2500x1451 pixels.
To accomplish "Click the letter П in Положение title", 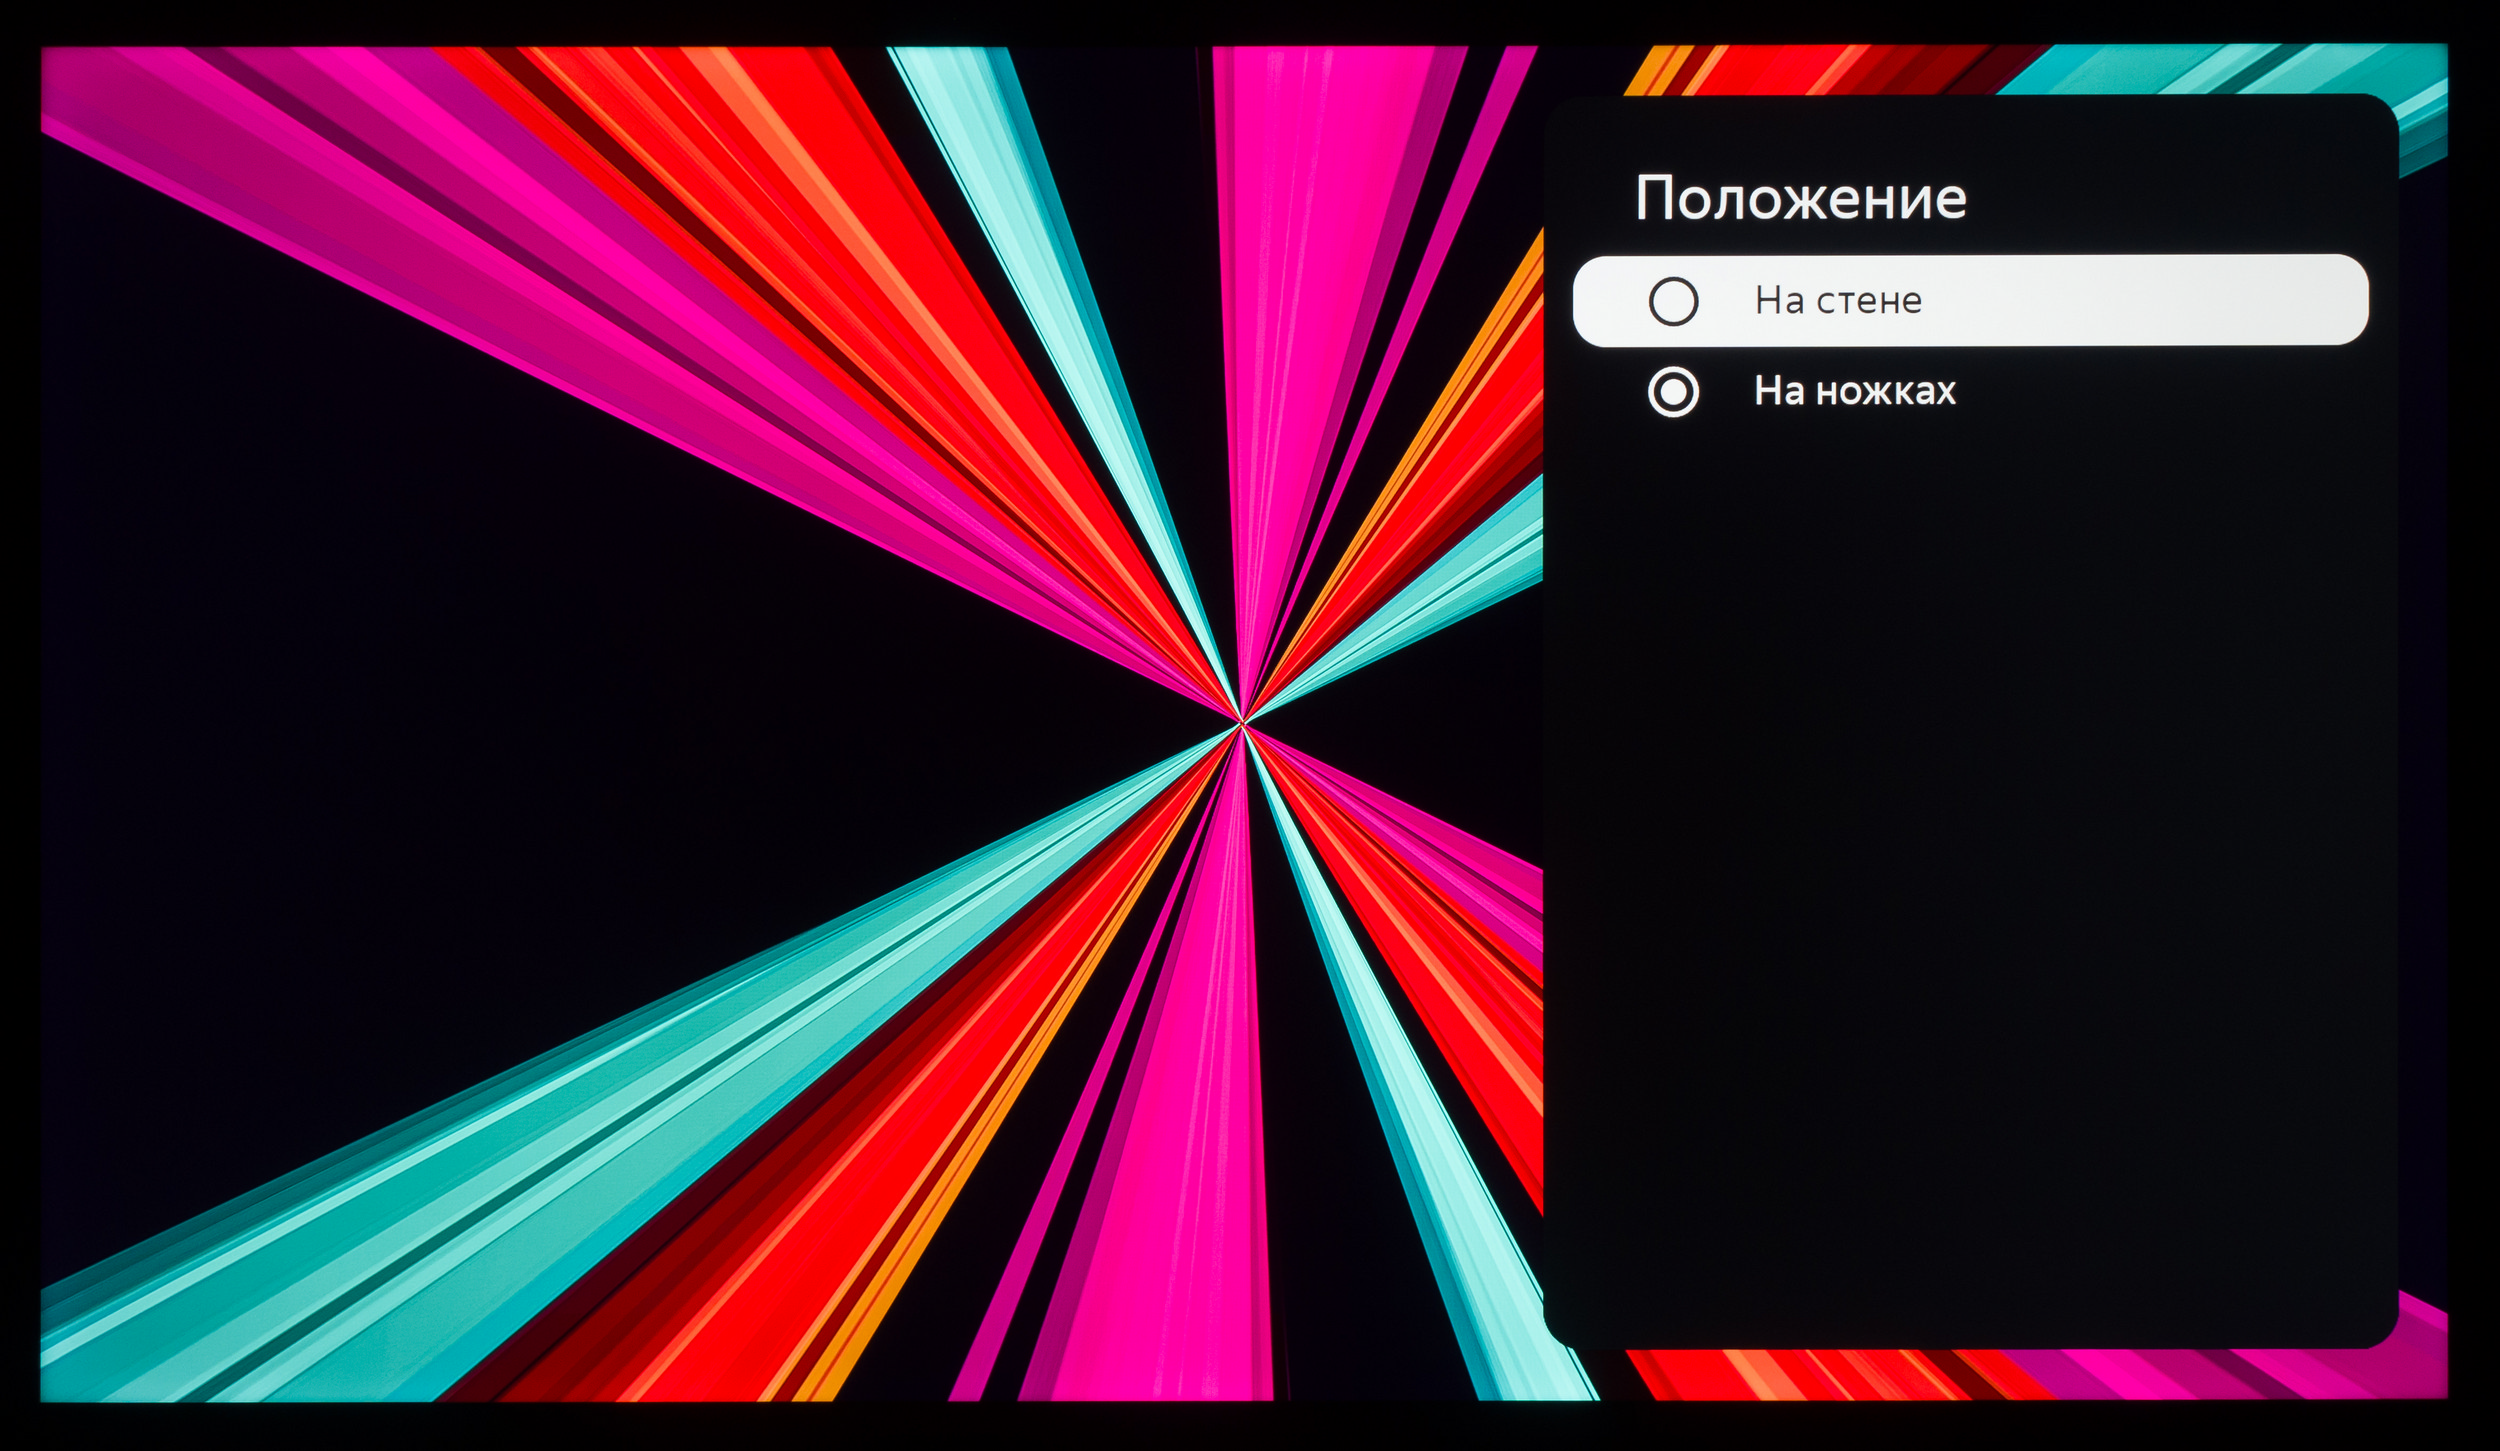I will [1654, 198].
